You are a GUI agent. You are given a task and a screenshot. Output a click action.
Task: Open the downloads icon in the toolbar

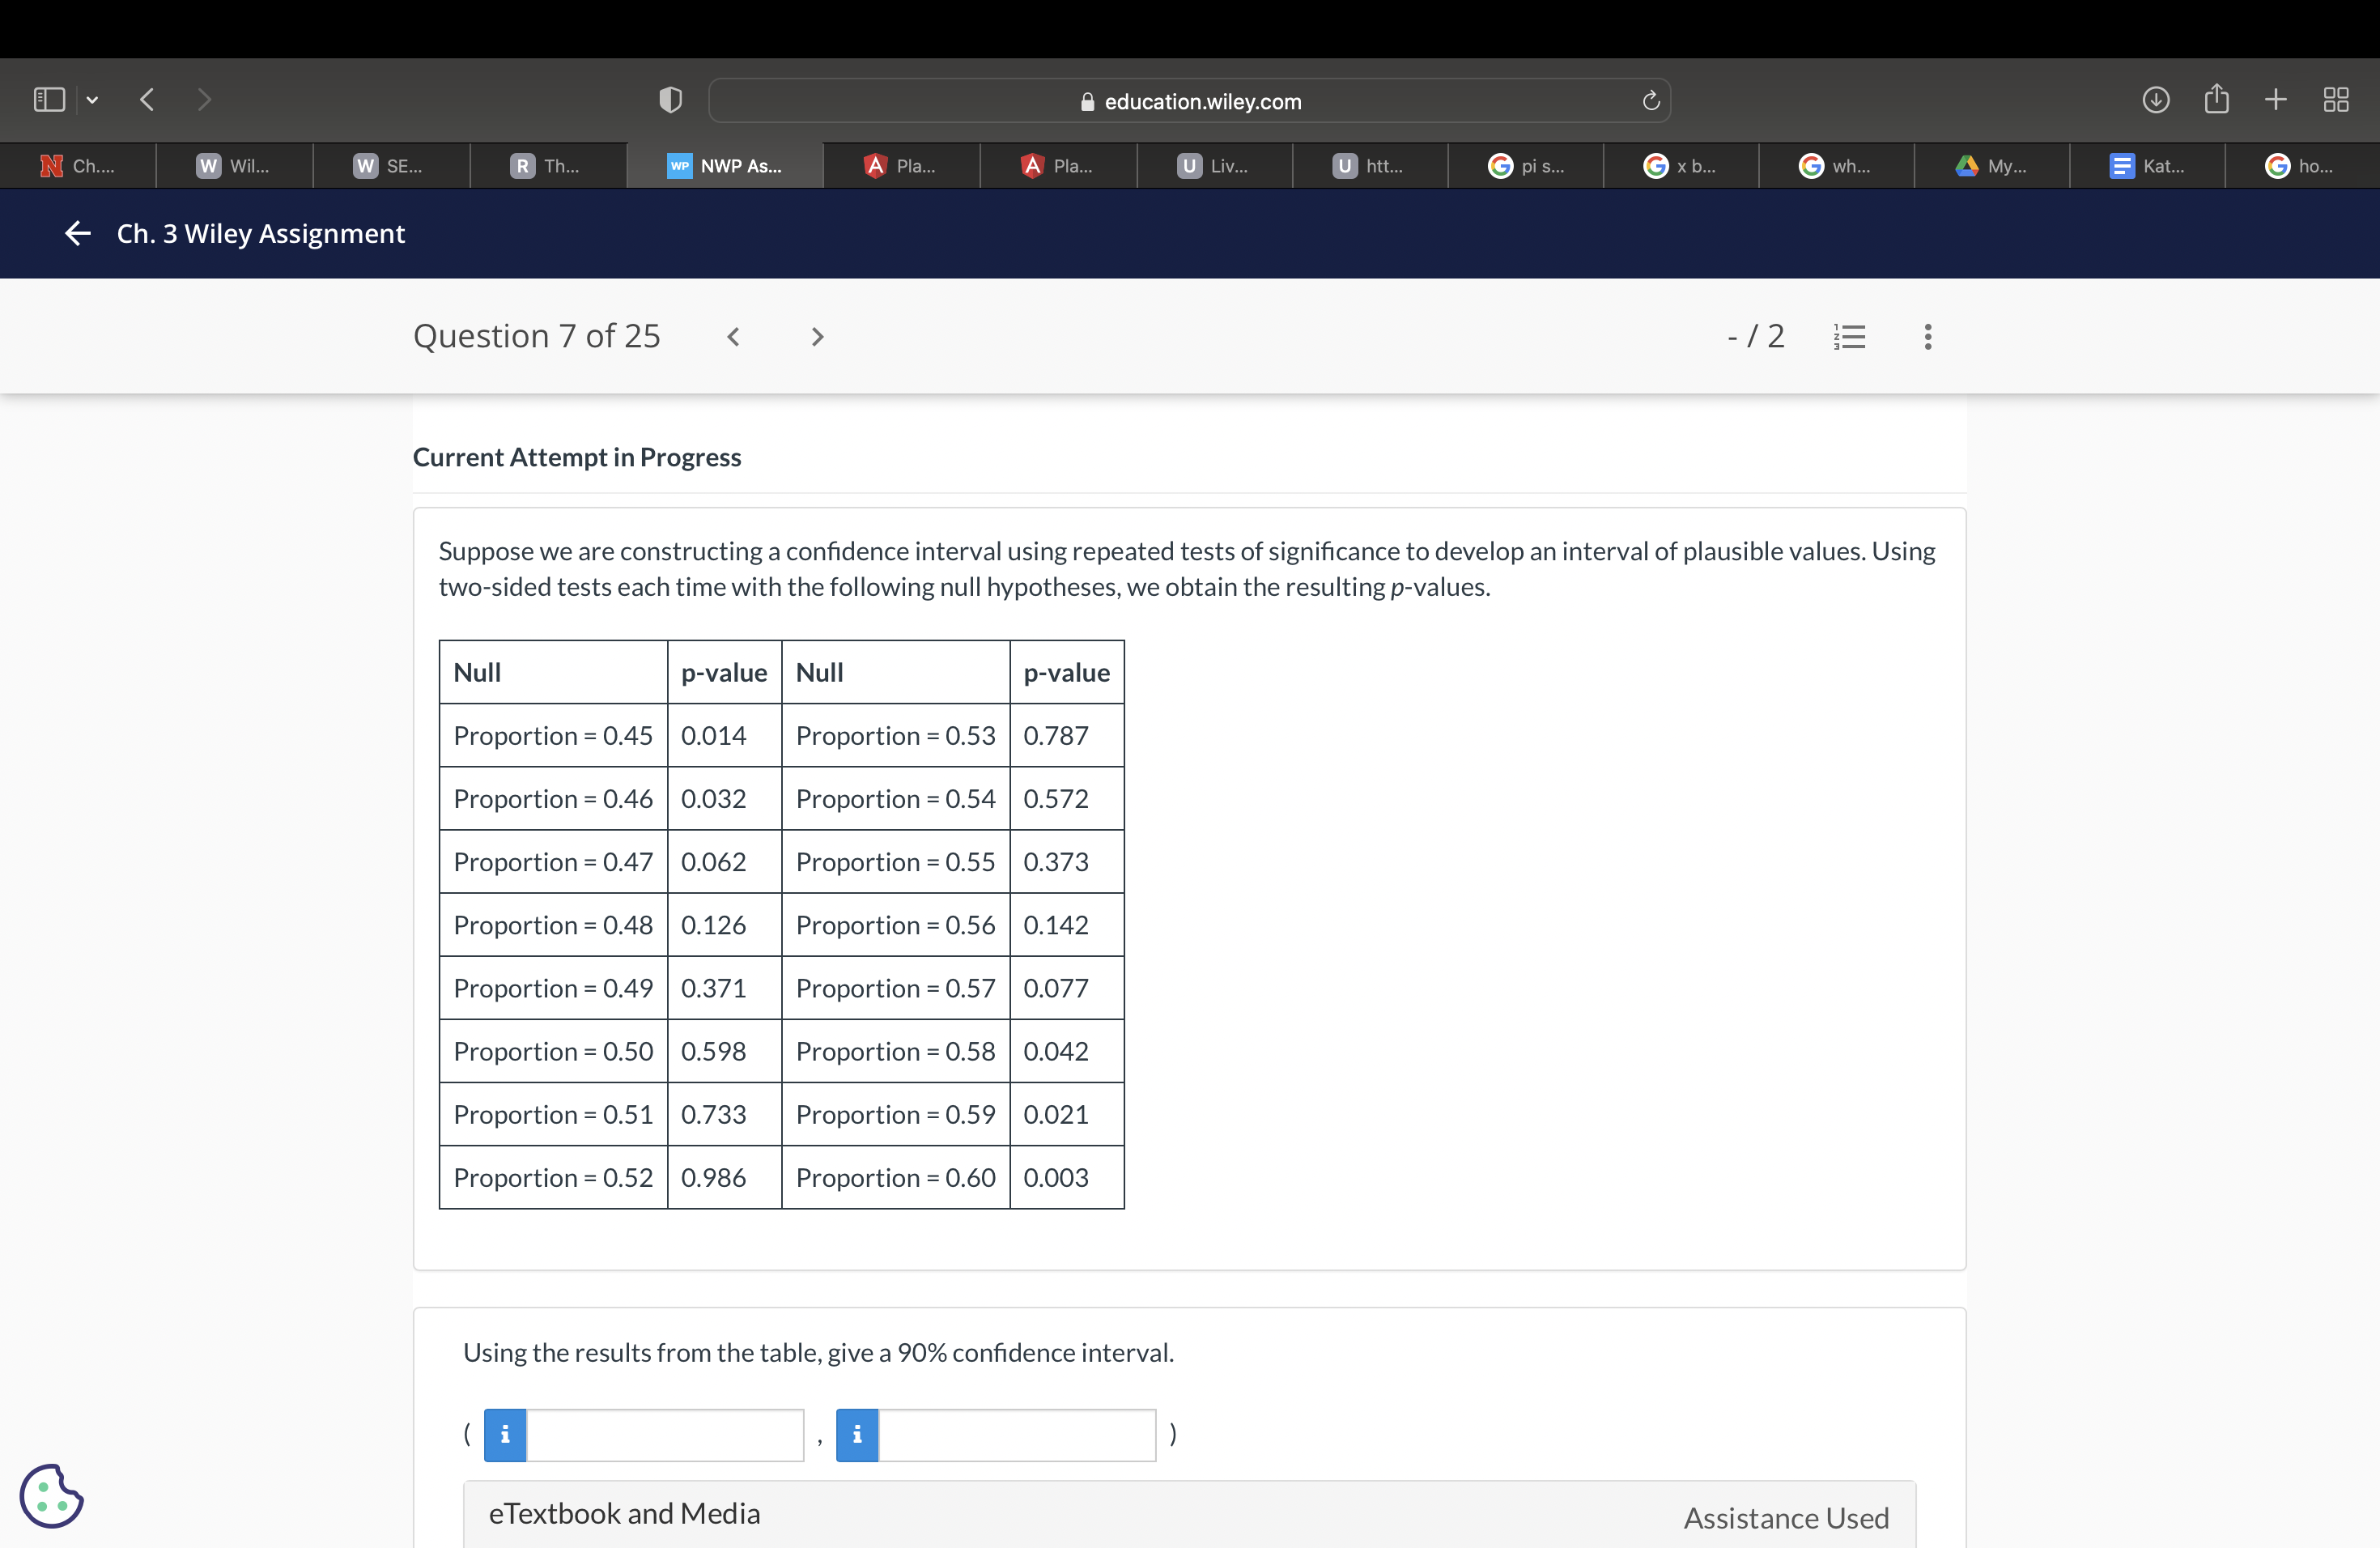click(x=2155, y=100)
